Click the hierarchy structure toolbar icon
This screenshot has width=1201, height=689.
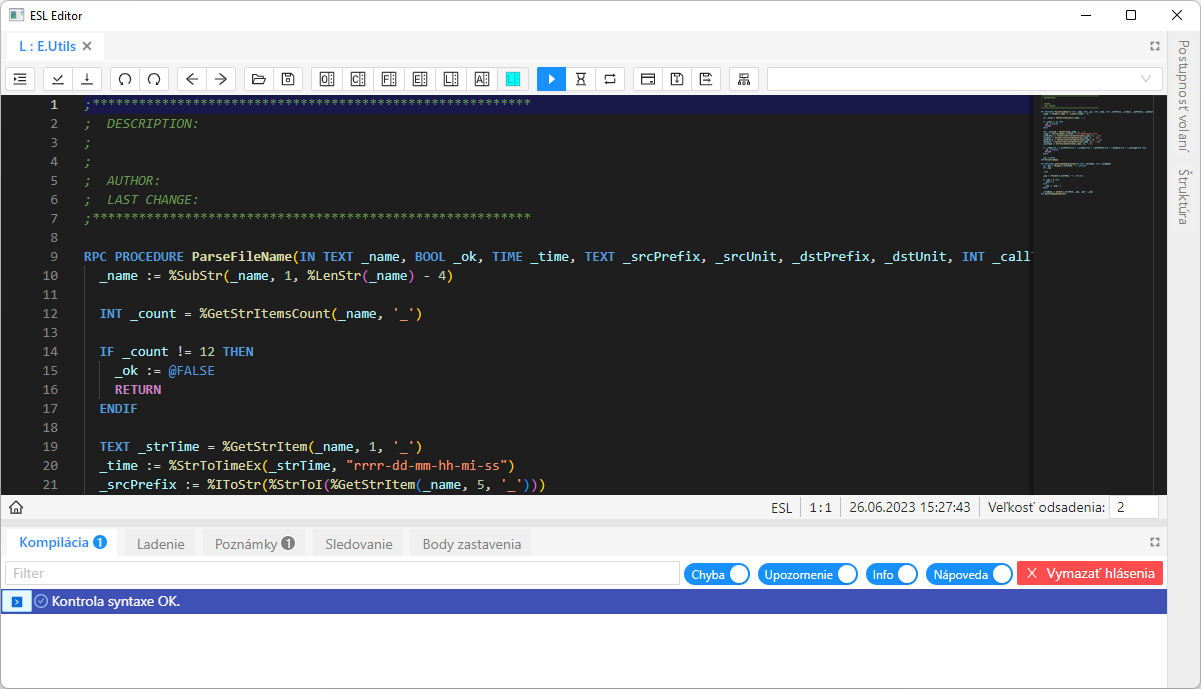[x=743, y=79]
